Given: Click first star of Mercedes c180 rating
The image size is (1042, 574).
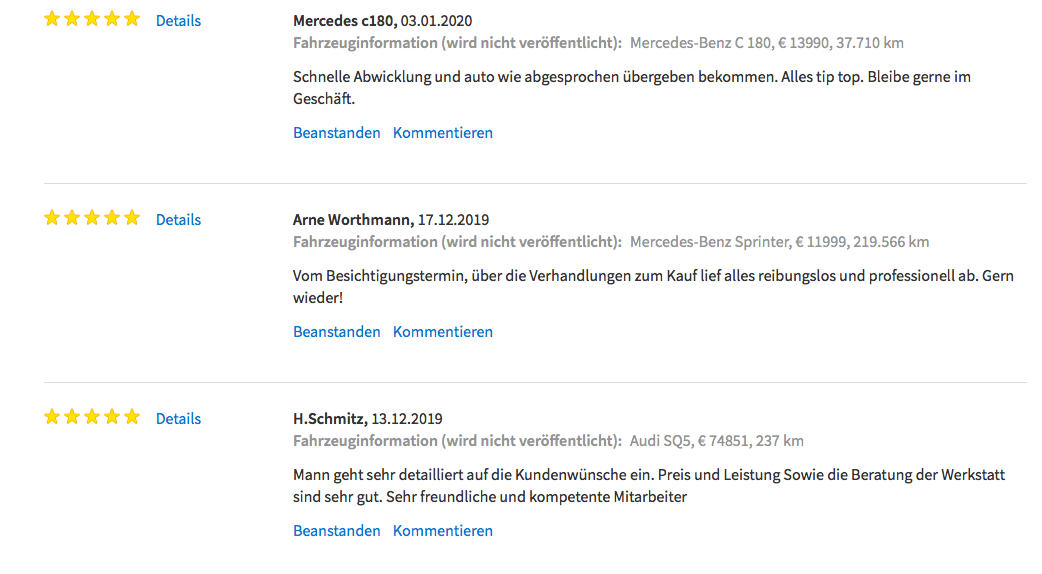Looking at the screenshot, I should click(x=52, y=19).
